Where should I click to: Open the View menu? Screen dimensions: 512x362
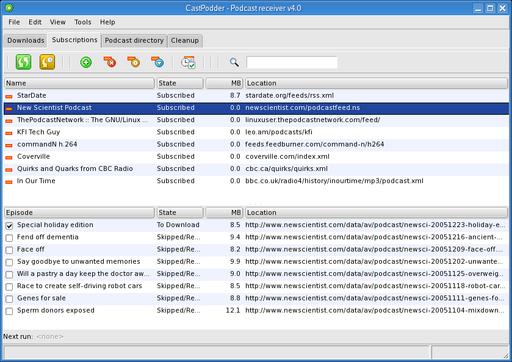pyautogui.click(x=58, y=22)
